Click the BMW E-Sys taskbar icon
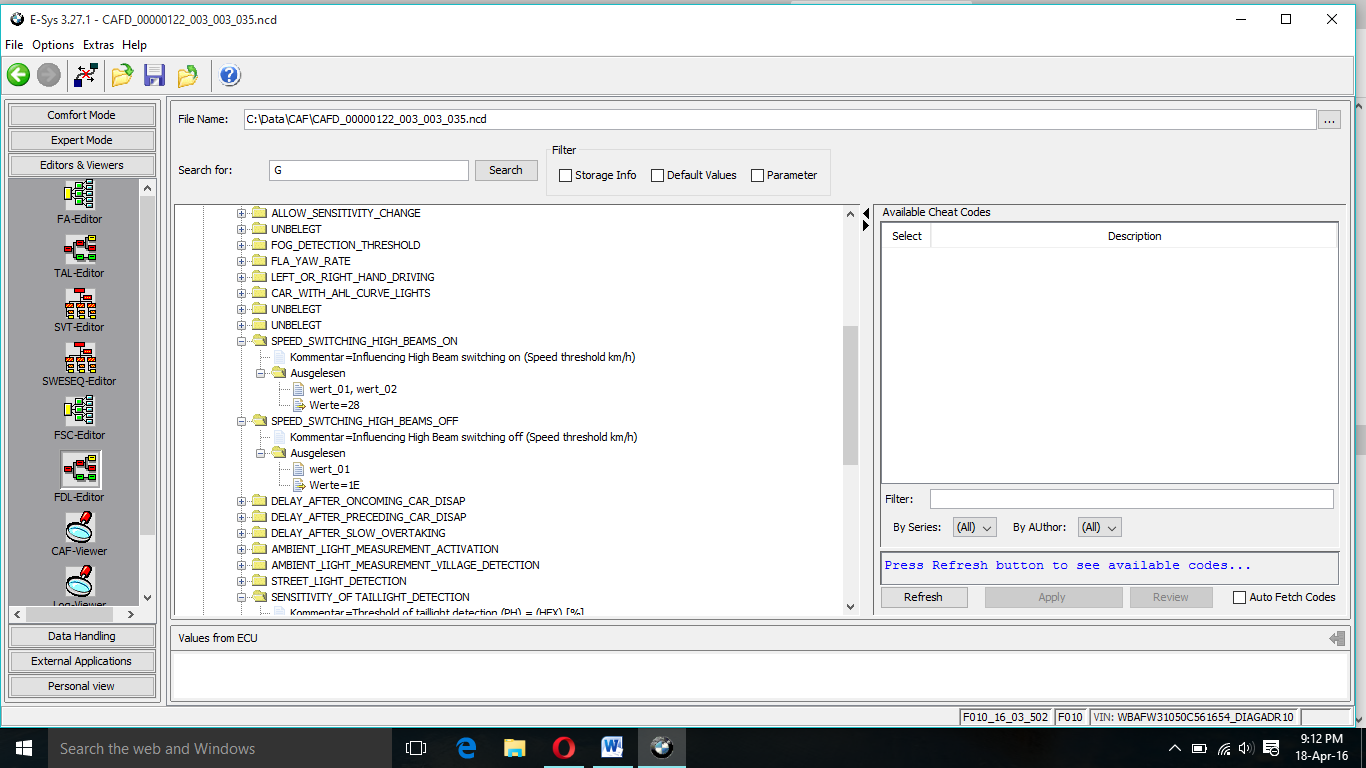 coord(661,748)
